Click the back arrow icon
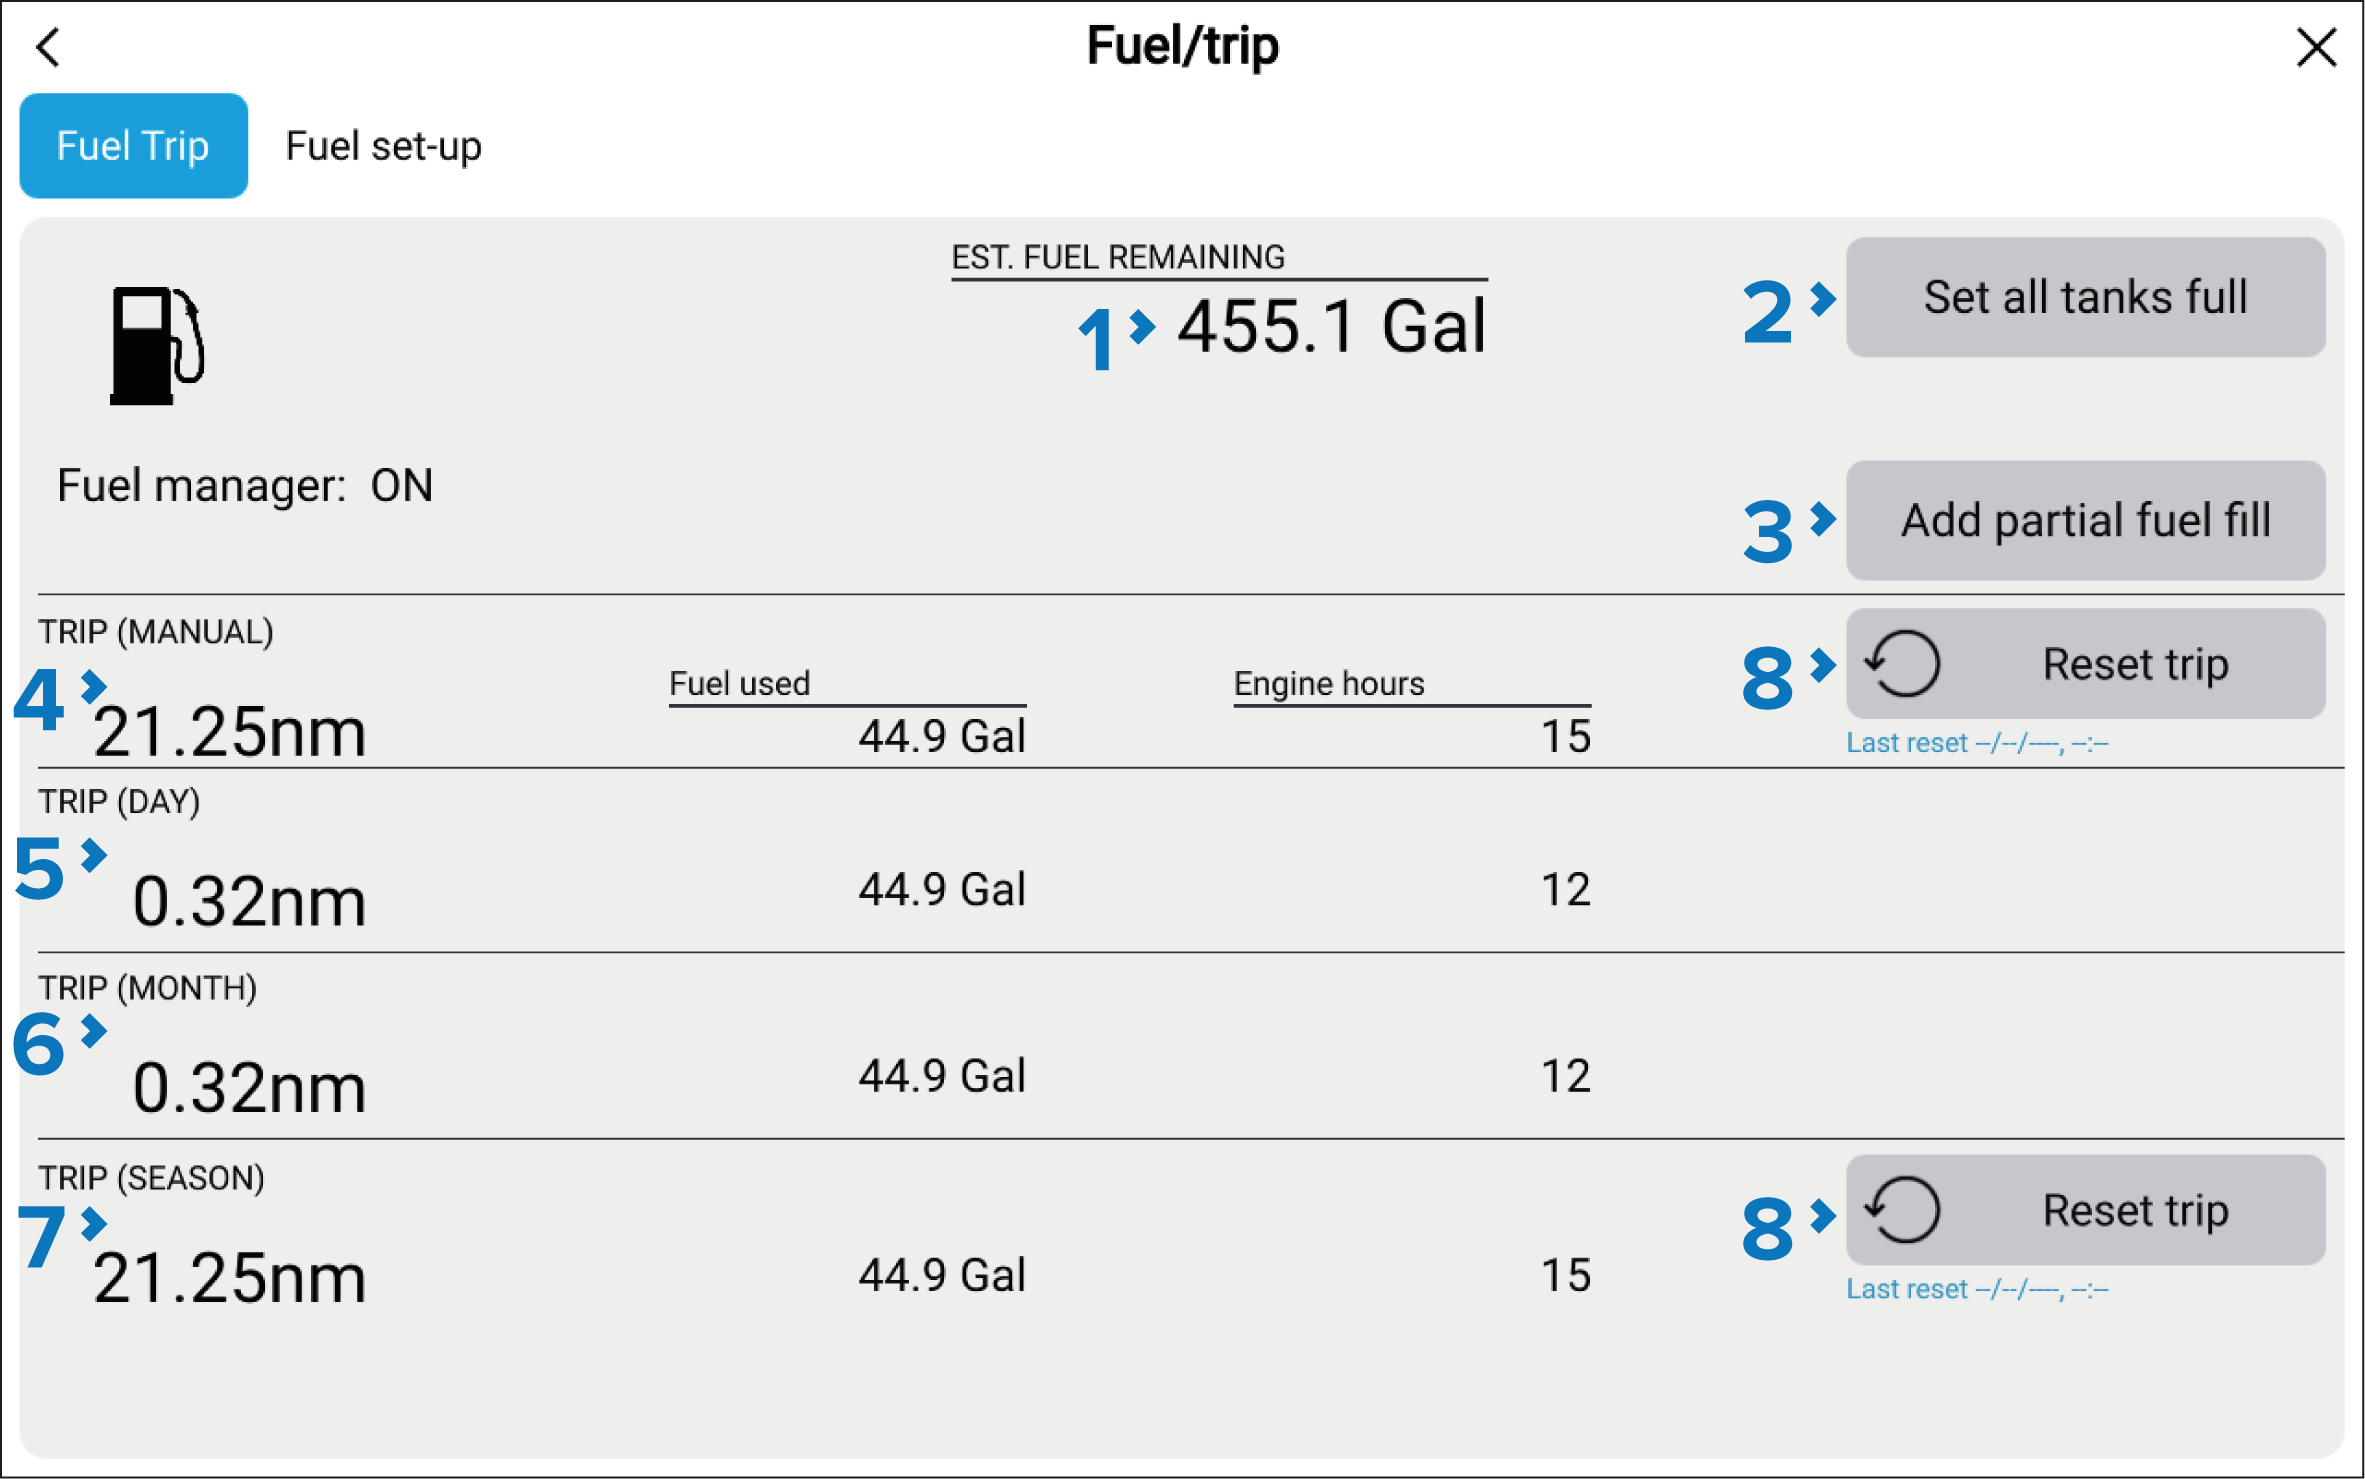2365x1479 pixels. (48, 47)
